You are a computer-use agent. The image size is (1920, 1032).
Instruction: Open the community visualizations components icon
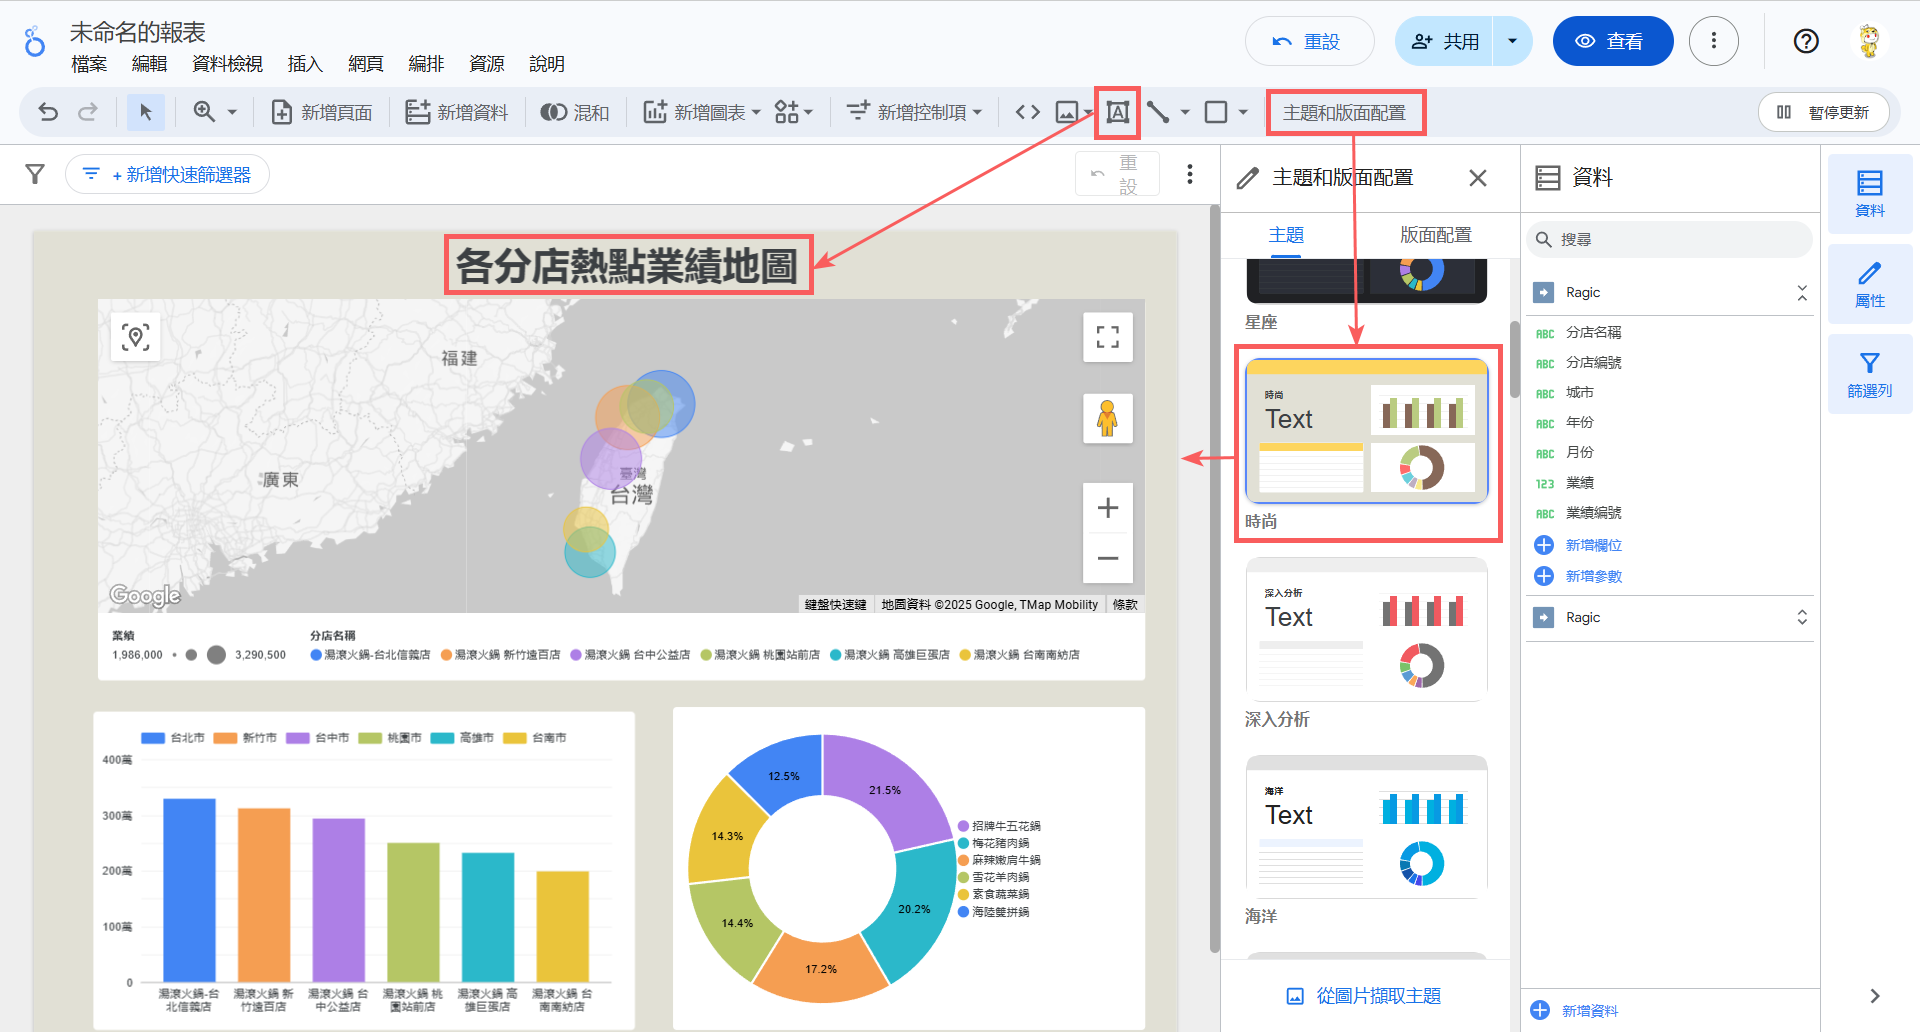pyautogui.click(x=794, y=112)
